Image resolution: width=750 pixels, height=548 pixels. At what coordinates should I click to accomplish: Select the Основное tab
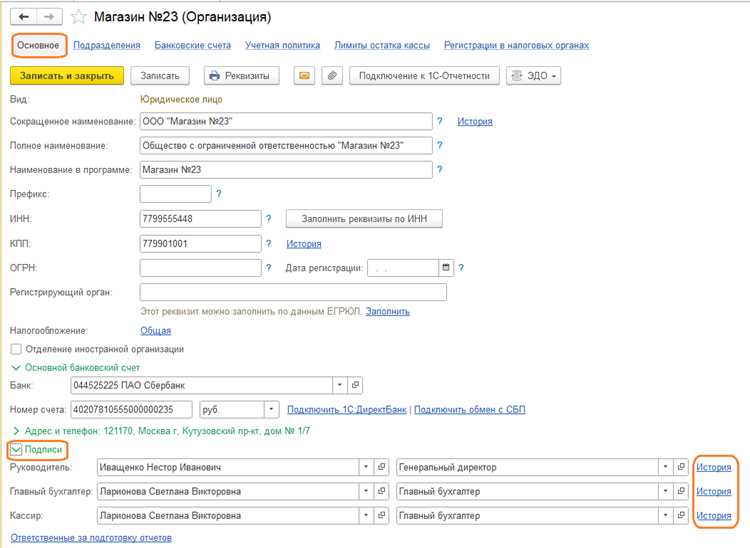click(x=38, y=45)
